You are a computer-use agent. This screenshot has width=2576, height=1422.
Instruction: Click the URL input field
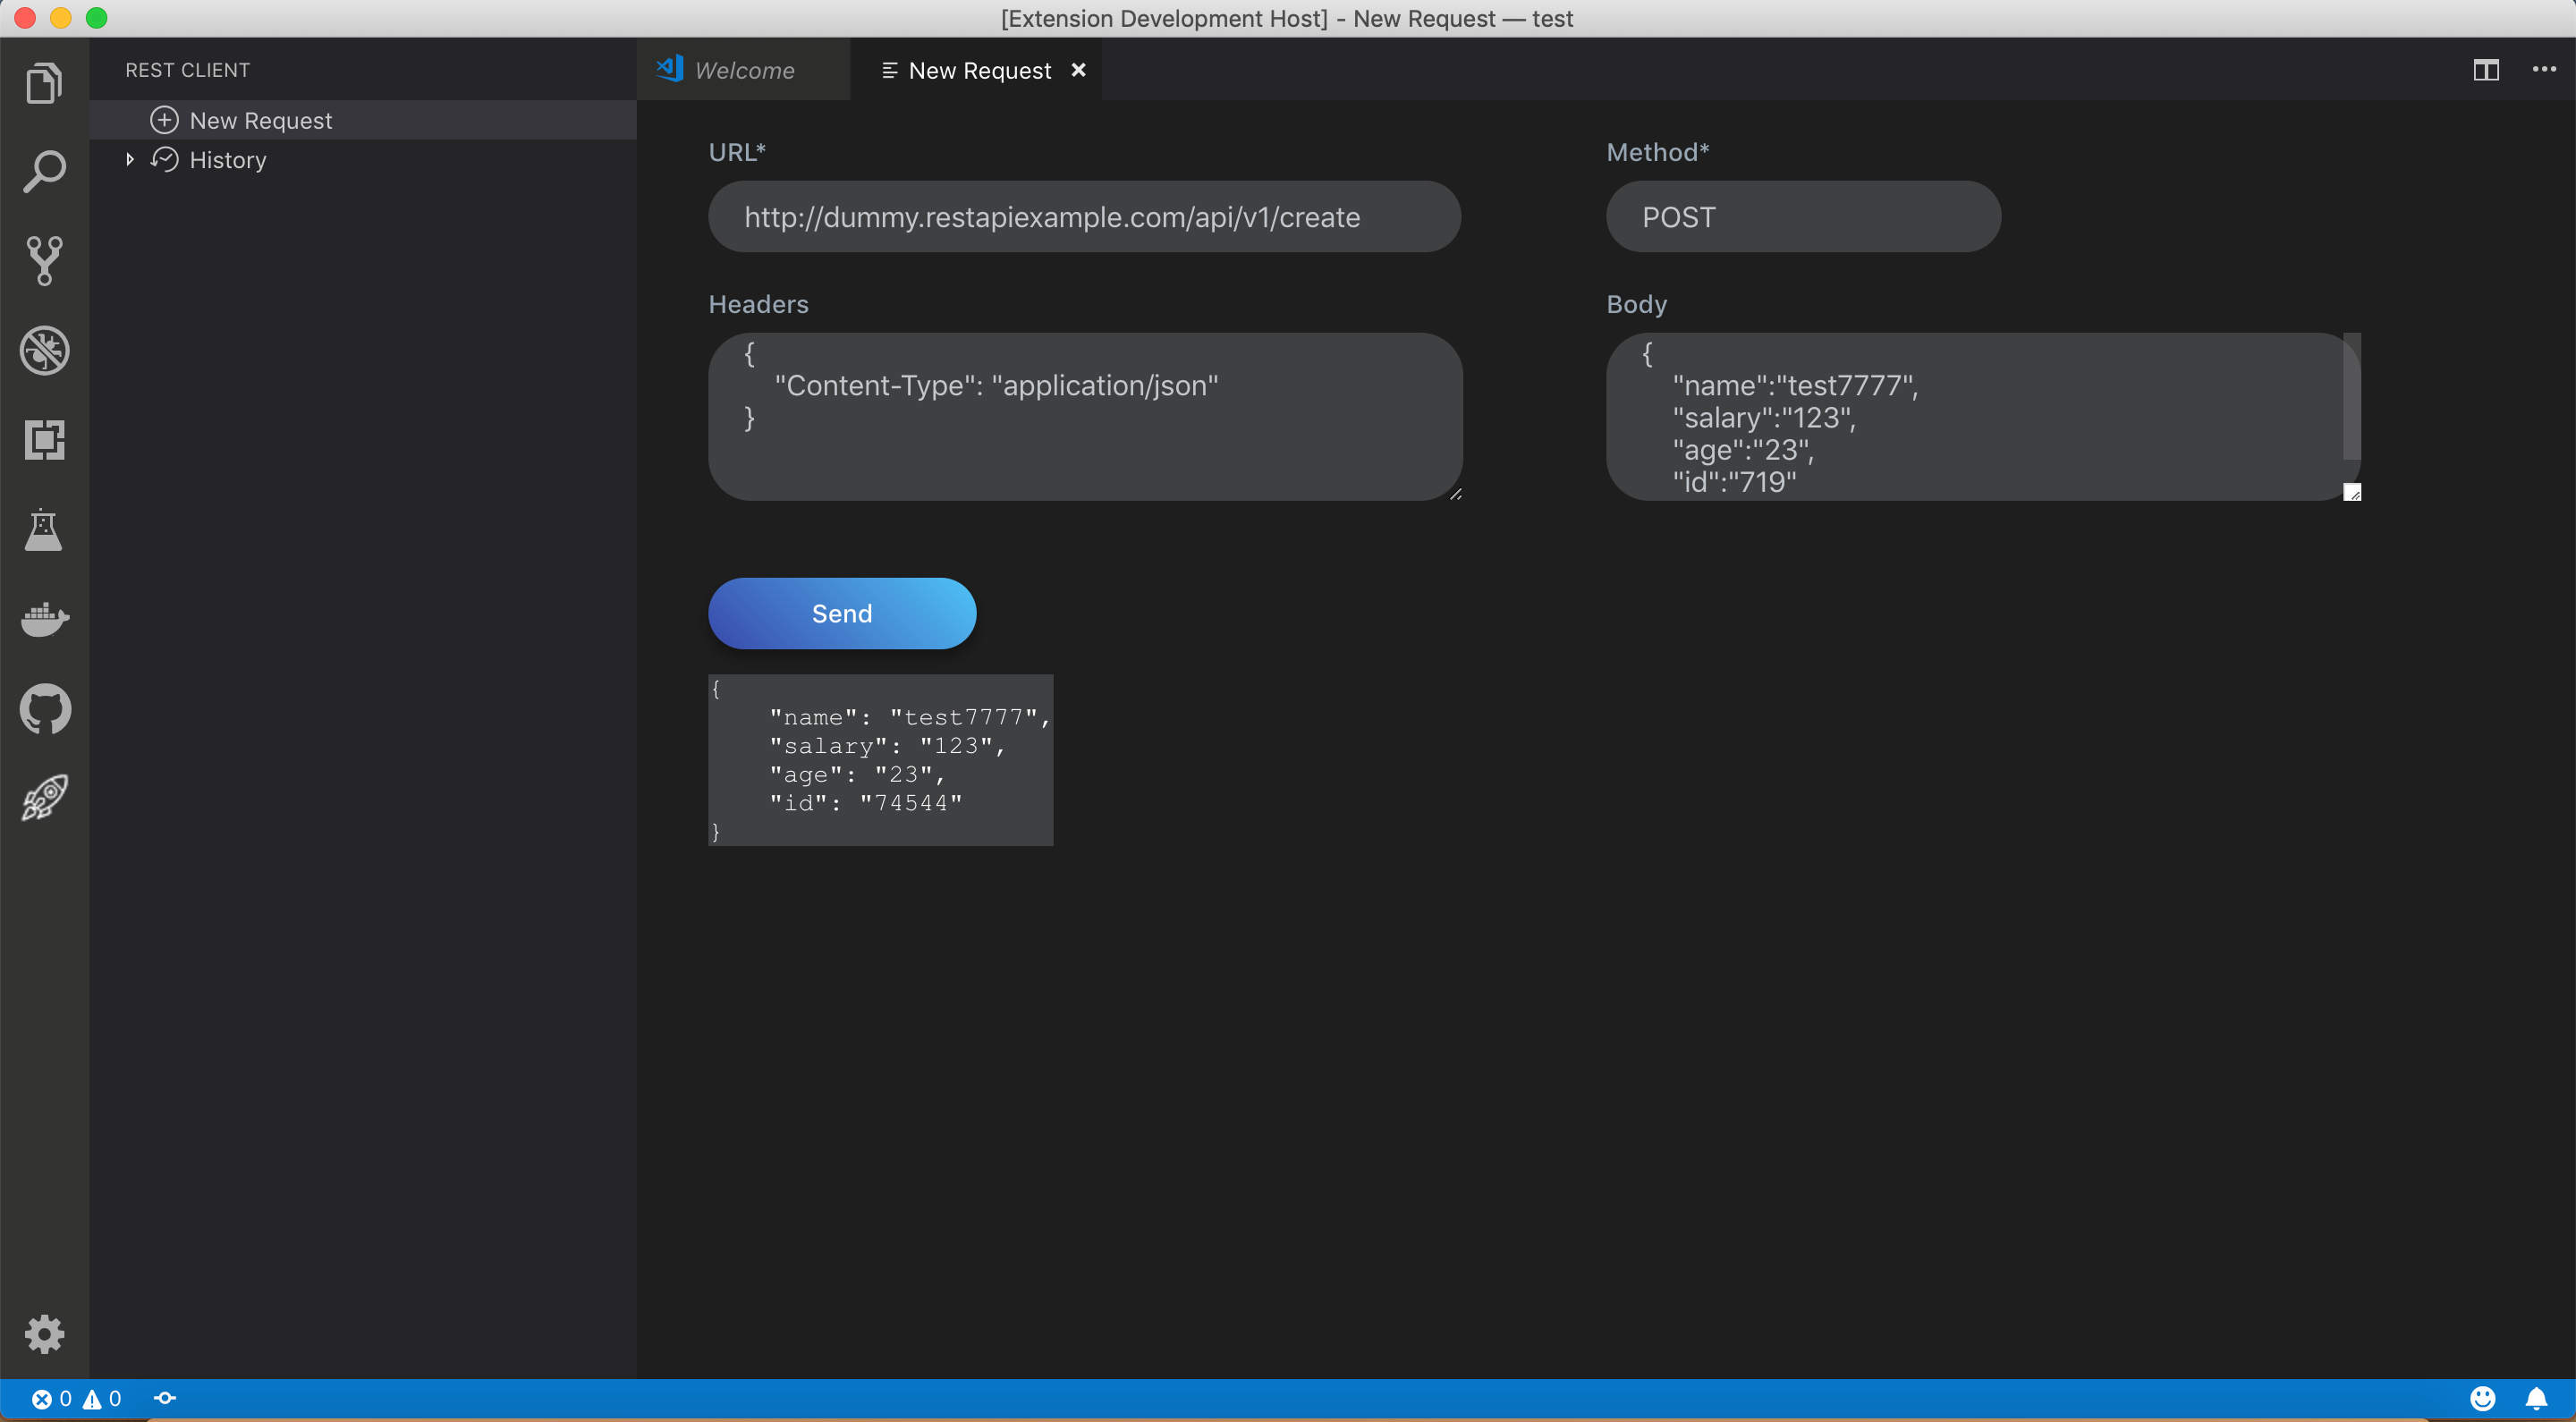(x=1084, y=217)
